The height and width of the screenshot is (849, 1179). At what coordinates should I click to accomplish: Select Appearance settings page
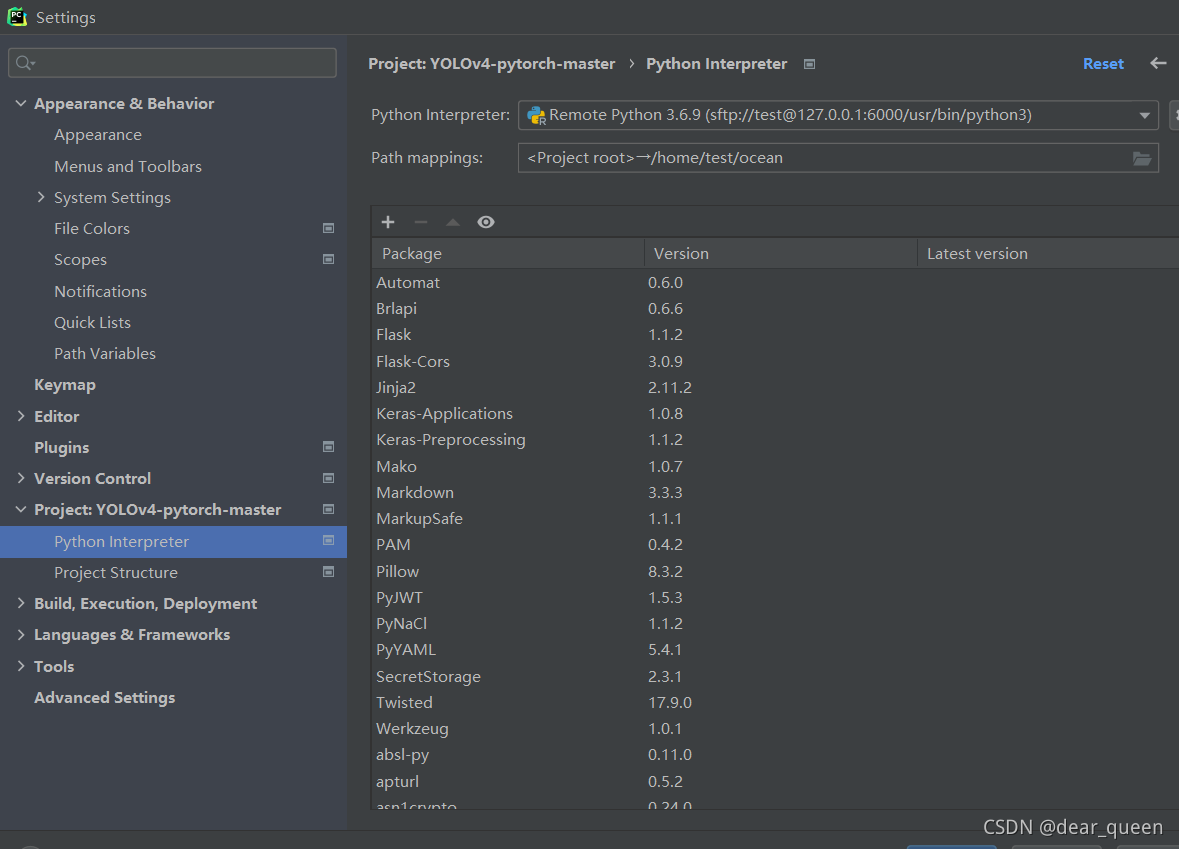[98, 135]
